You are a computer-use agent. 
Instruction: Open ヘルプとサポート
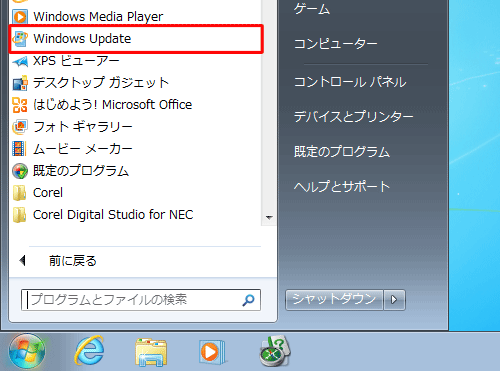click(x=342, y=186)
